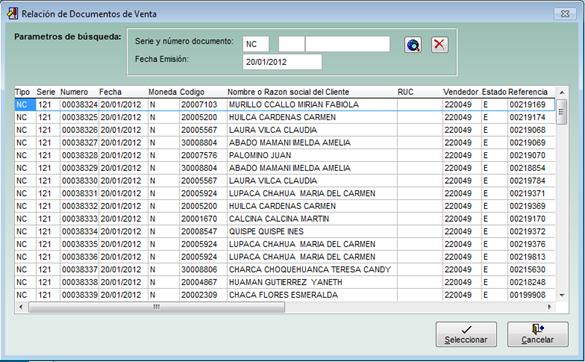Click the vertical scrollbar down arrow
The height and width of the screenshot is (362, 585).
pyautogui.click(x=562, y=295)
